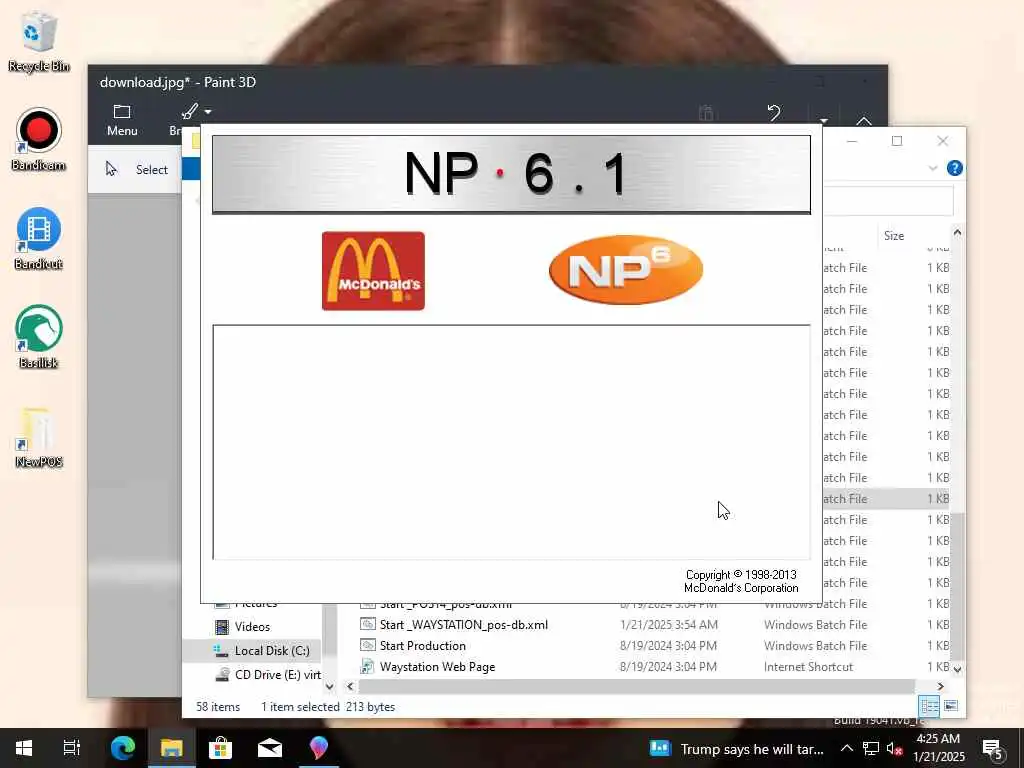Launch the Bandicut desktop shortcut
Image resolution: width=1024 pixels, height=768 pixels.
point(39,238)
